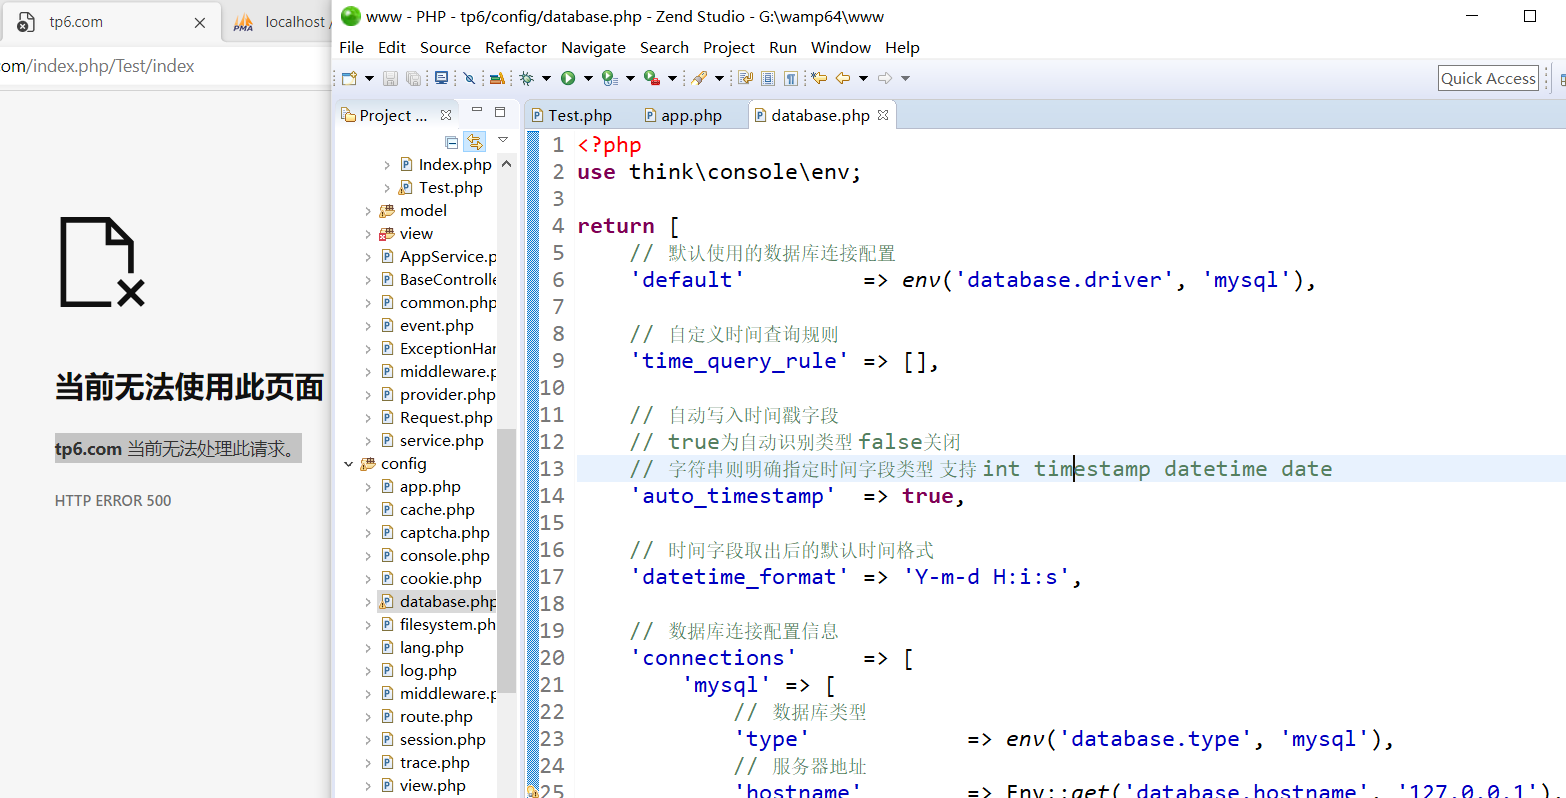Click the monitor terminal icon in toolbar
Image resolution: width=1566 pixels, height=798 pixels.
click(x=441, y=78)
